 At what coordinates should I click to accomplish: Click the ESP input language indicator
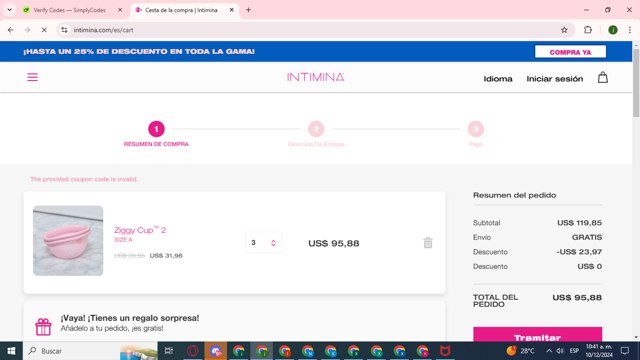click(x=574, y=351)
